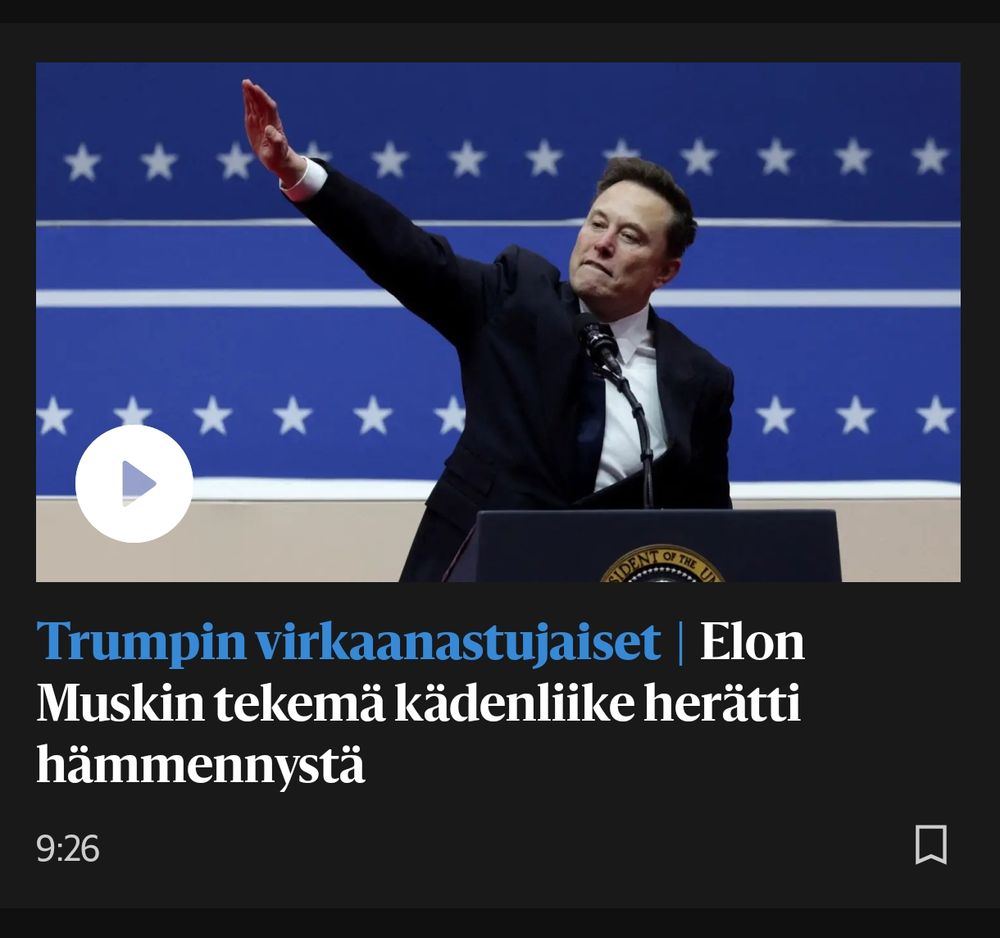This screenshot has height=938, width=1000.
Task: Click the word 'hämmennystä' in the headline
Action: [200, 763]
